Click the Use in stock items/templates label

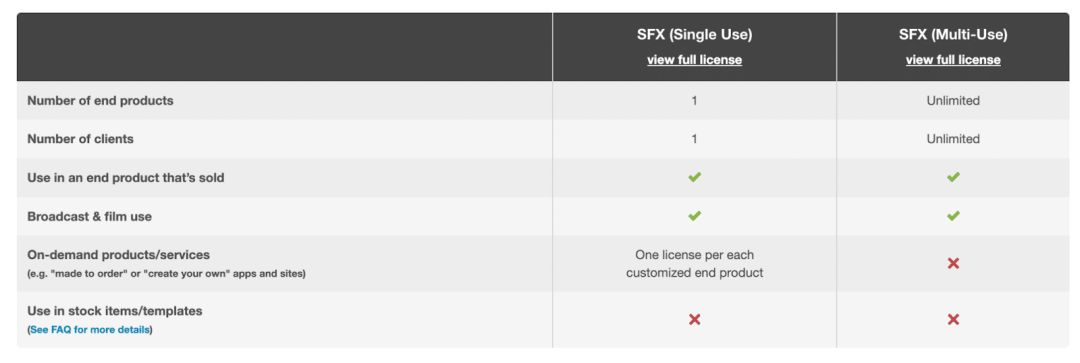point(115,311)
